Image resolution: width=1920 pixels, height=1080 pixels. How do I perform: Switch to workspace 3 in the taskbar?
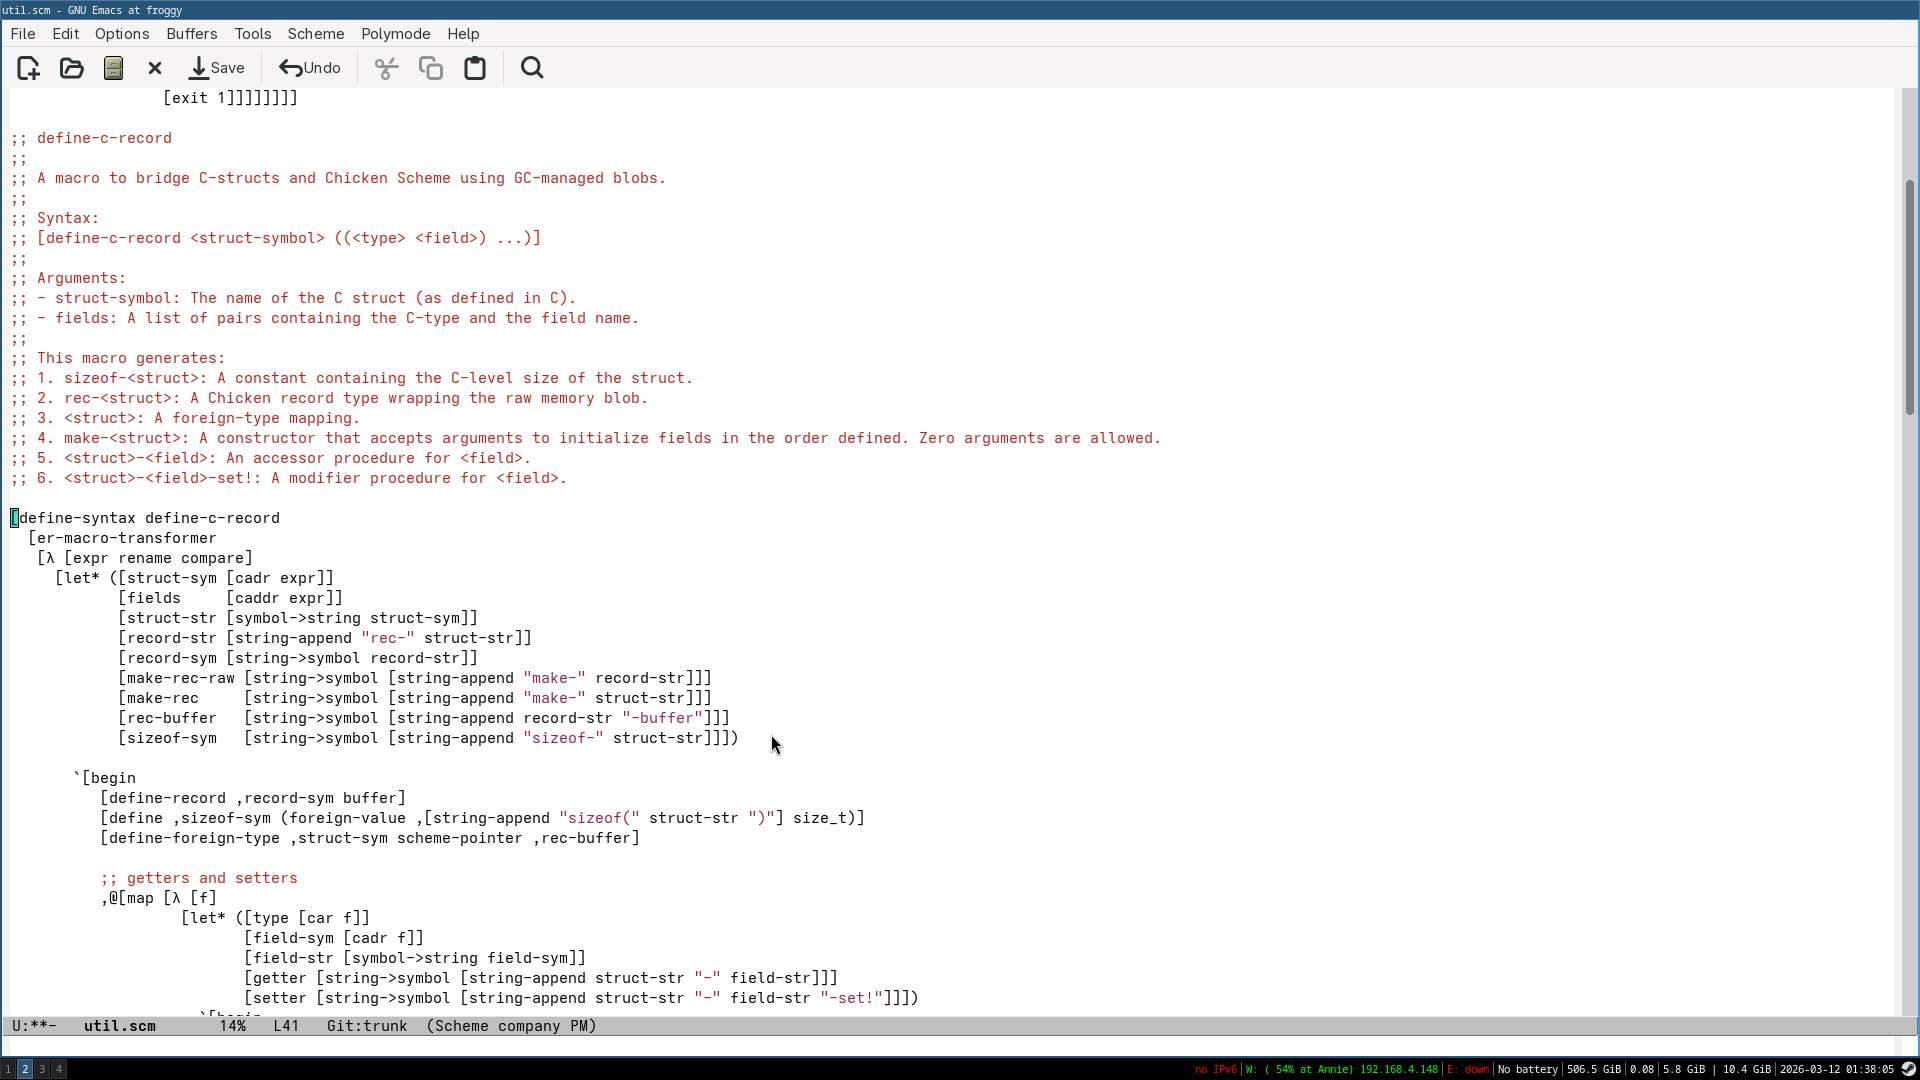[42, 1069]
